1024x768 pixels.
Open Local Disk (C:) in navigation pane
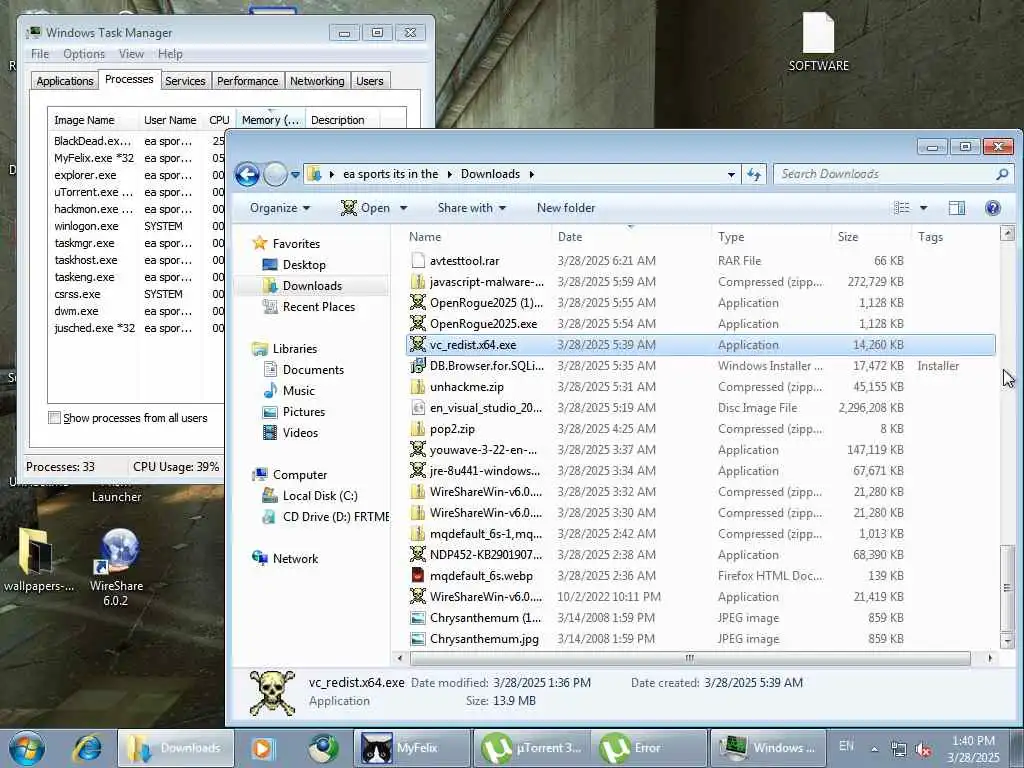pos(320,496)
